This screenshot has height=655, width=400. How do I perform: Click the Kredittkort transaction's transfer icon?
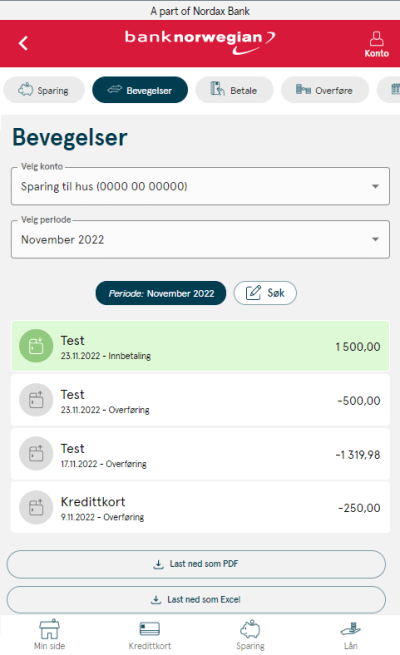point(36,507)
